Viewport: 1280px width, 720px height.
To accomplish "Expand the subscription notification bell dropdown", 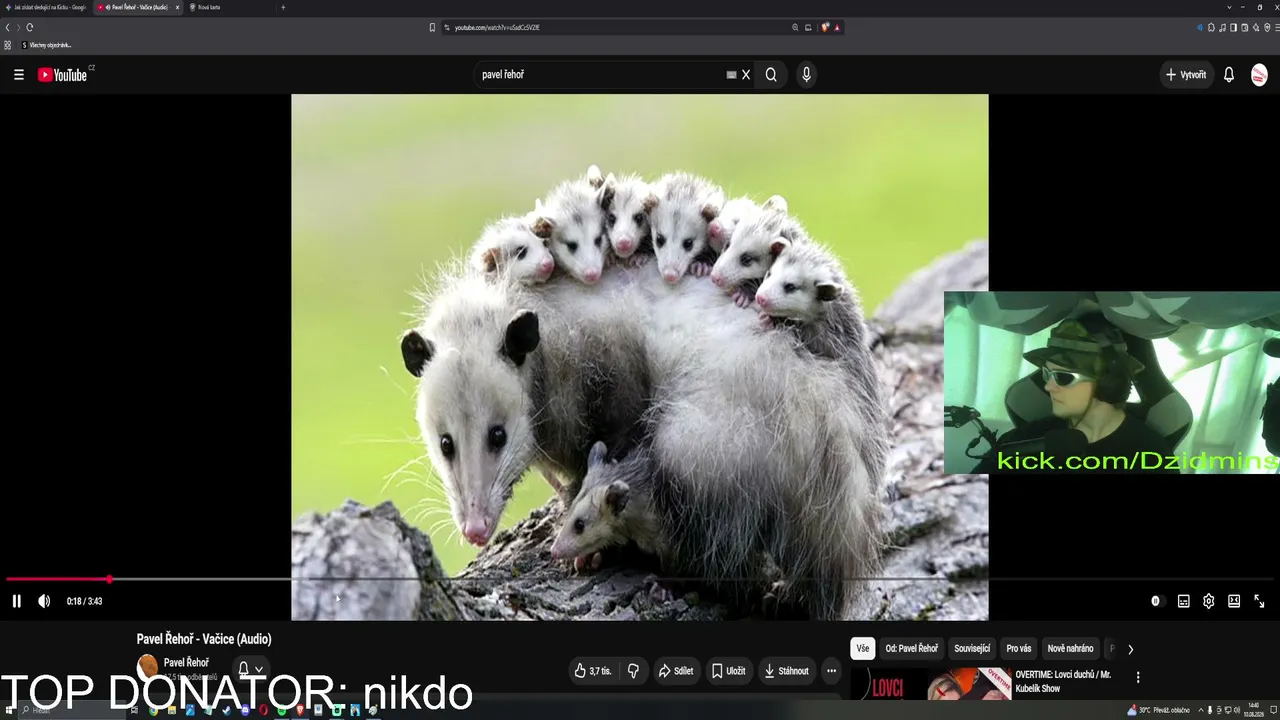I will point(250,669).
